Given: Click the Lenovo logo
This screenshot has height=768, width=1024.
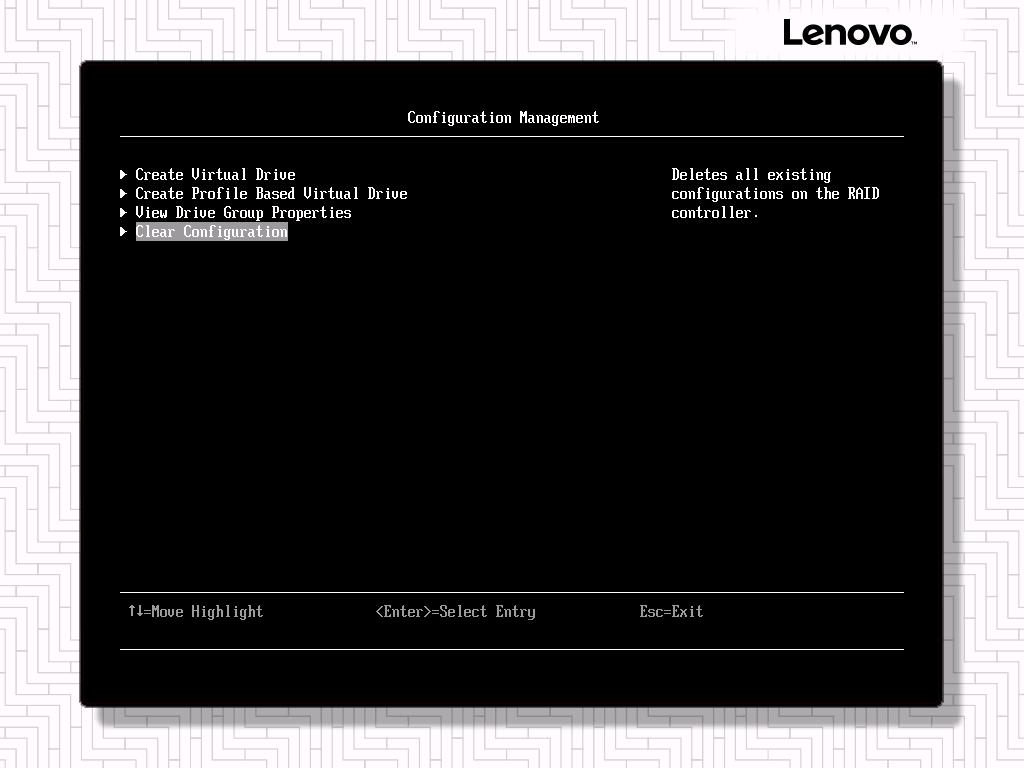Looking at the screenshot, I should click(848, 33).
